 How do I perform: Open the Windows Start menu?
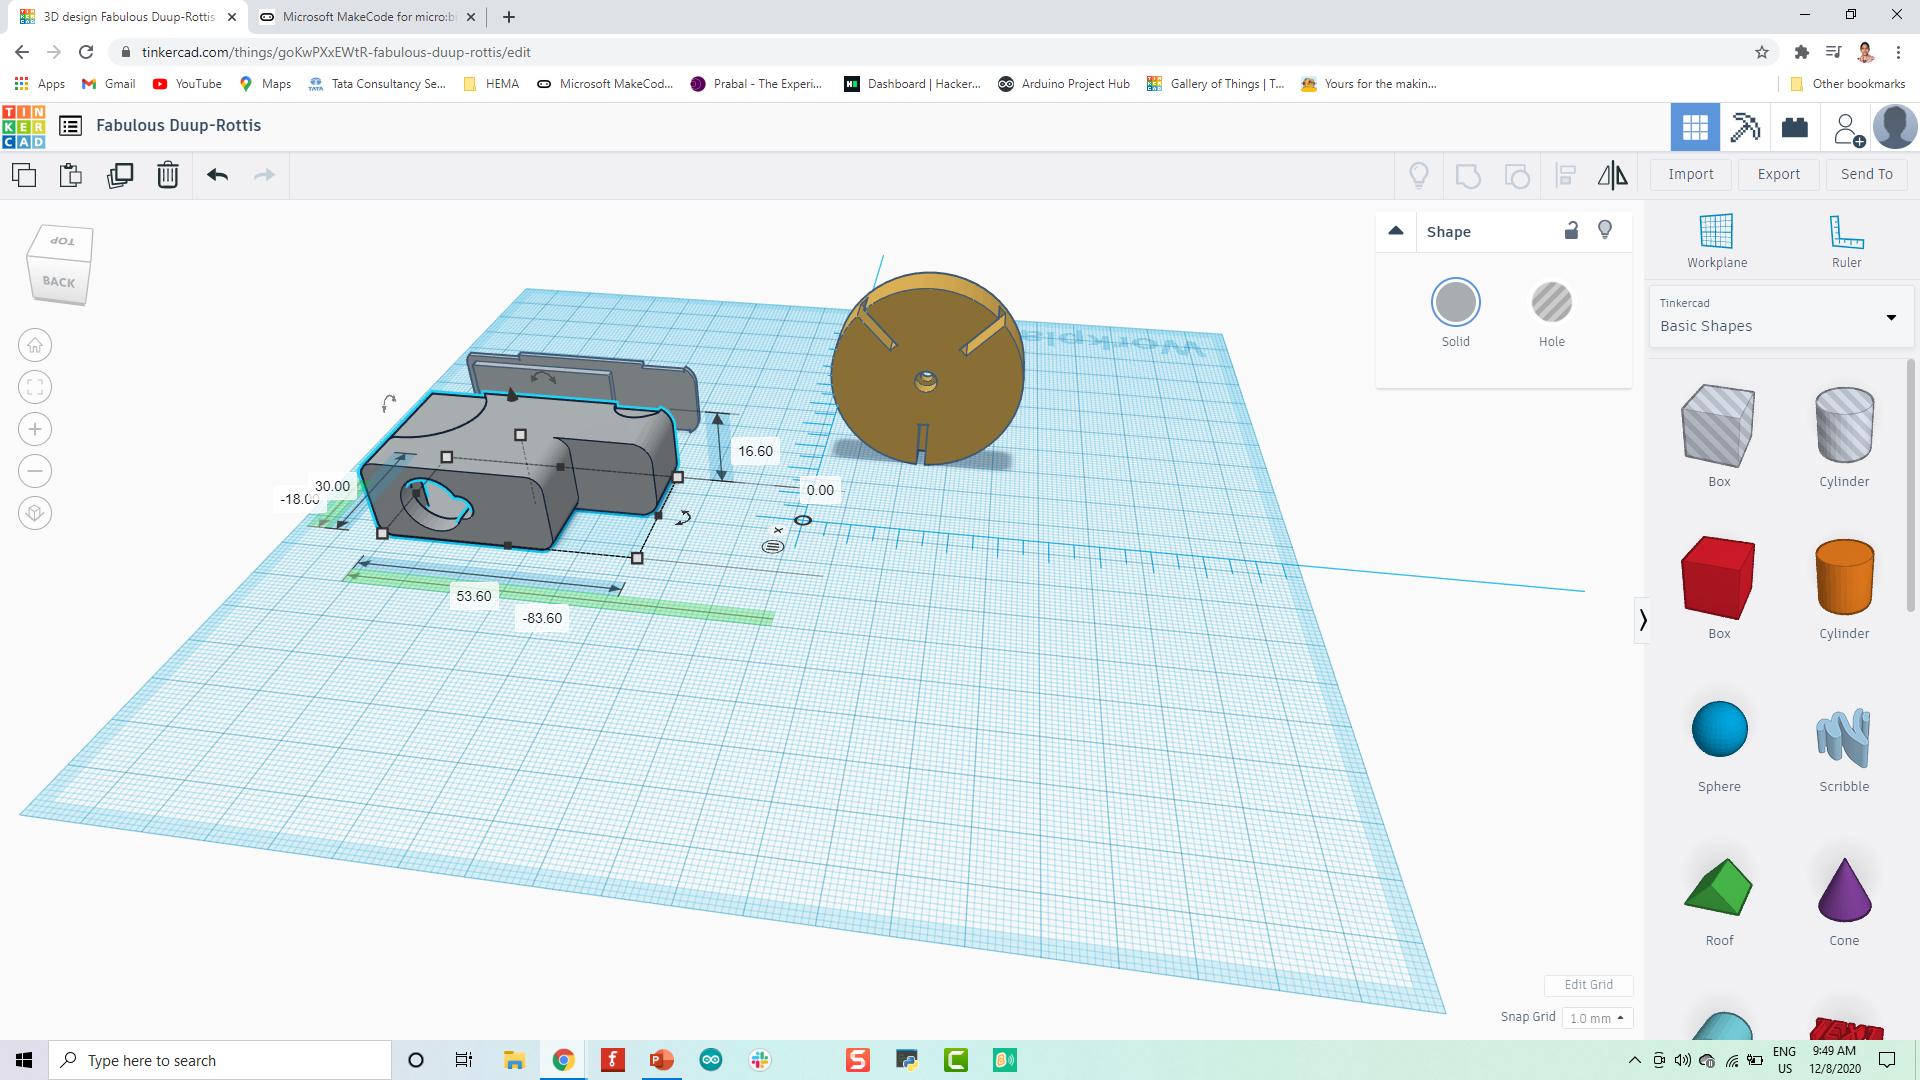point(24,1060)
